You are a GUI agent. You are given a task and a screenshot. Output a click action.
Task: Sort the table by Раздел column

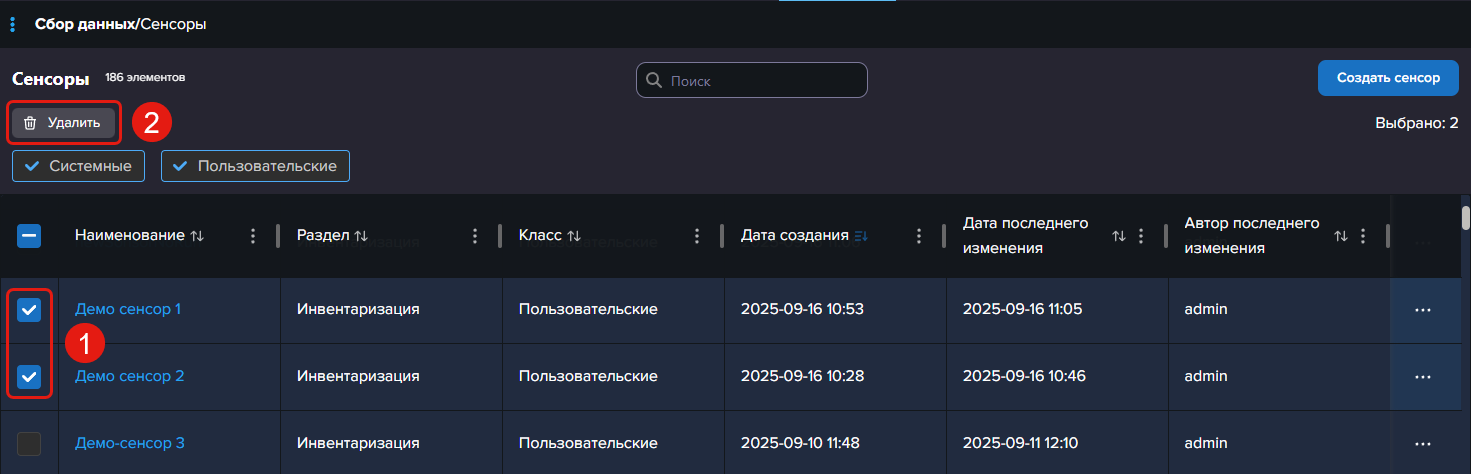point(361,236)
